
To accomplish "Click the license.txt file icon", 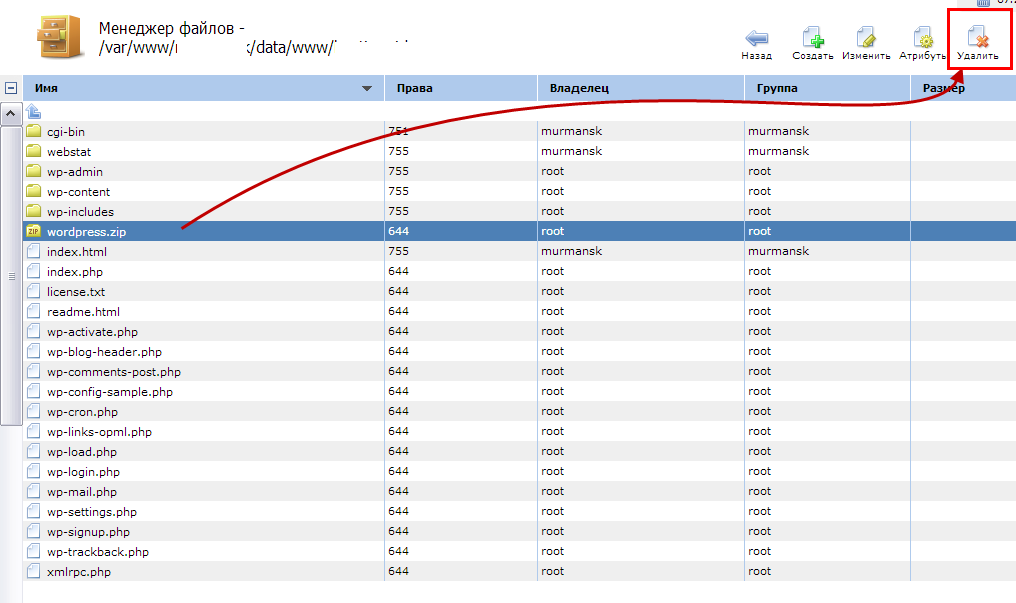I will 34,291.
